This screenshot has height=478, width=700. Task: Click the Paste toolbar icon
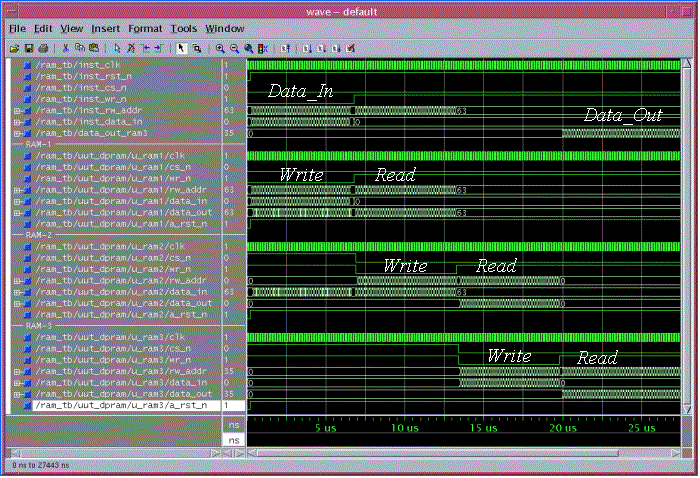coord(93,47)
